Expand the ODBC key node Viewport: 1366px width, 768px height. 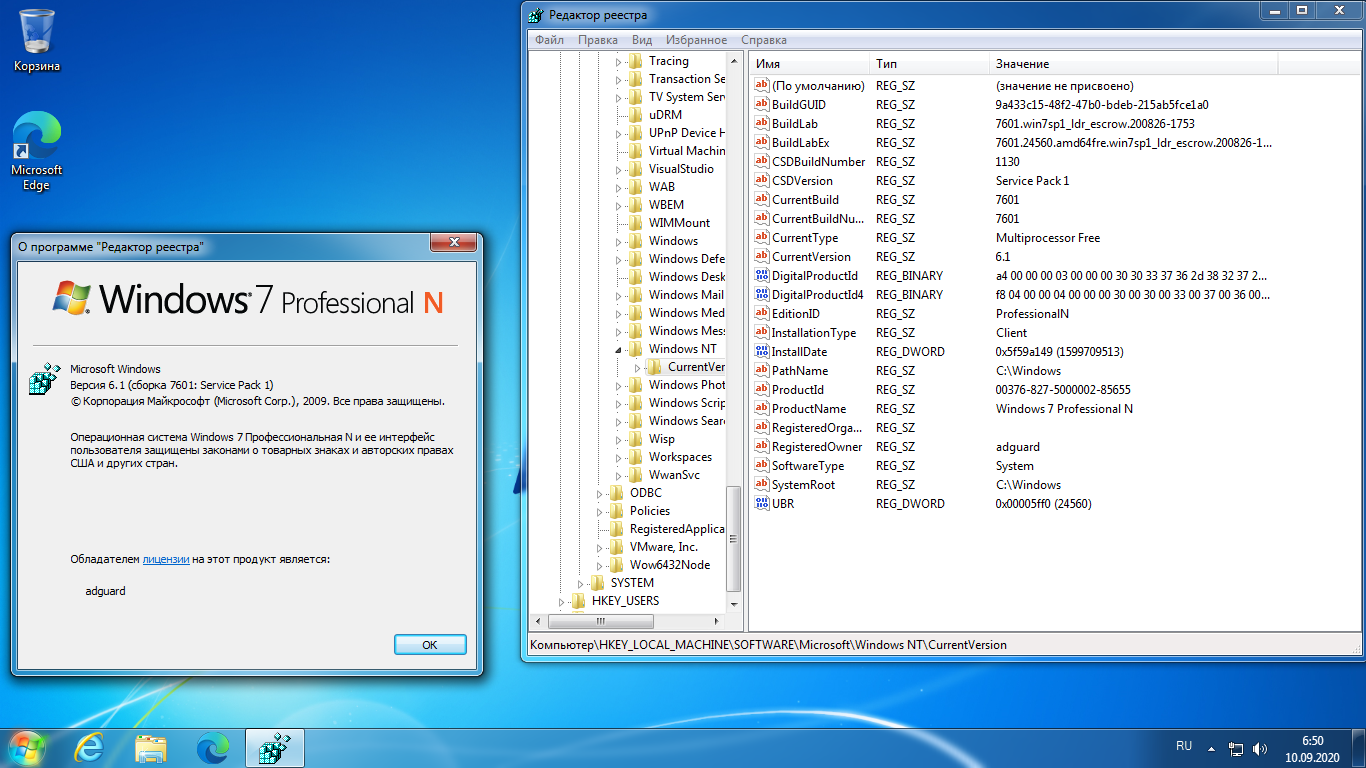[599, 493]
